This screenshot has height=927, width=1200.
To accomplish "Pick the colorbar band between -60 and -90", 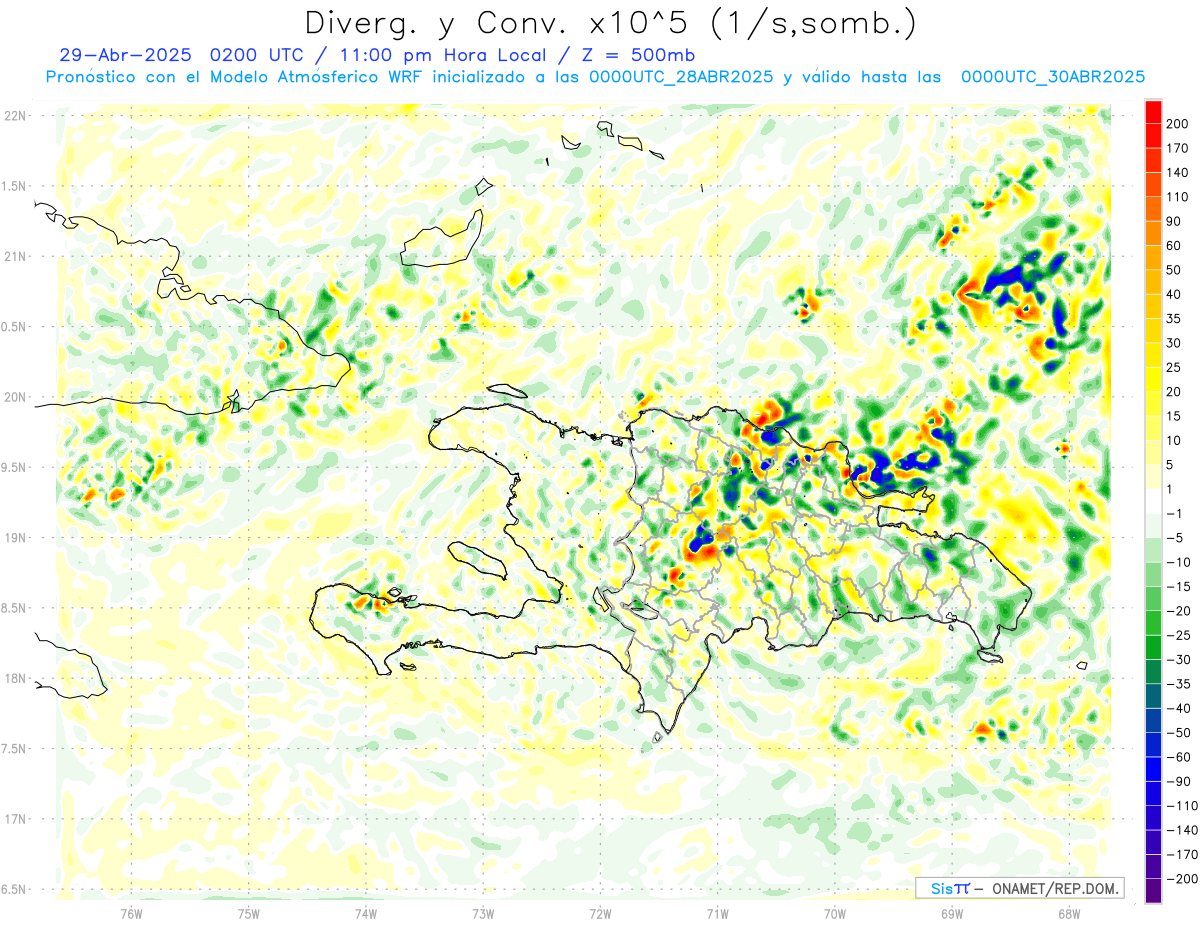I will [x=1154, y=769].
